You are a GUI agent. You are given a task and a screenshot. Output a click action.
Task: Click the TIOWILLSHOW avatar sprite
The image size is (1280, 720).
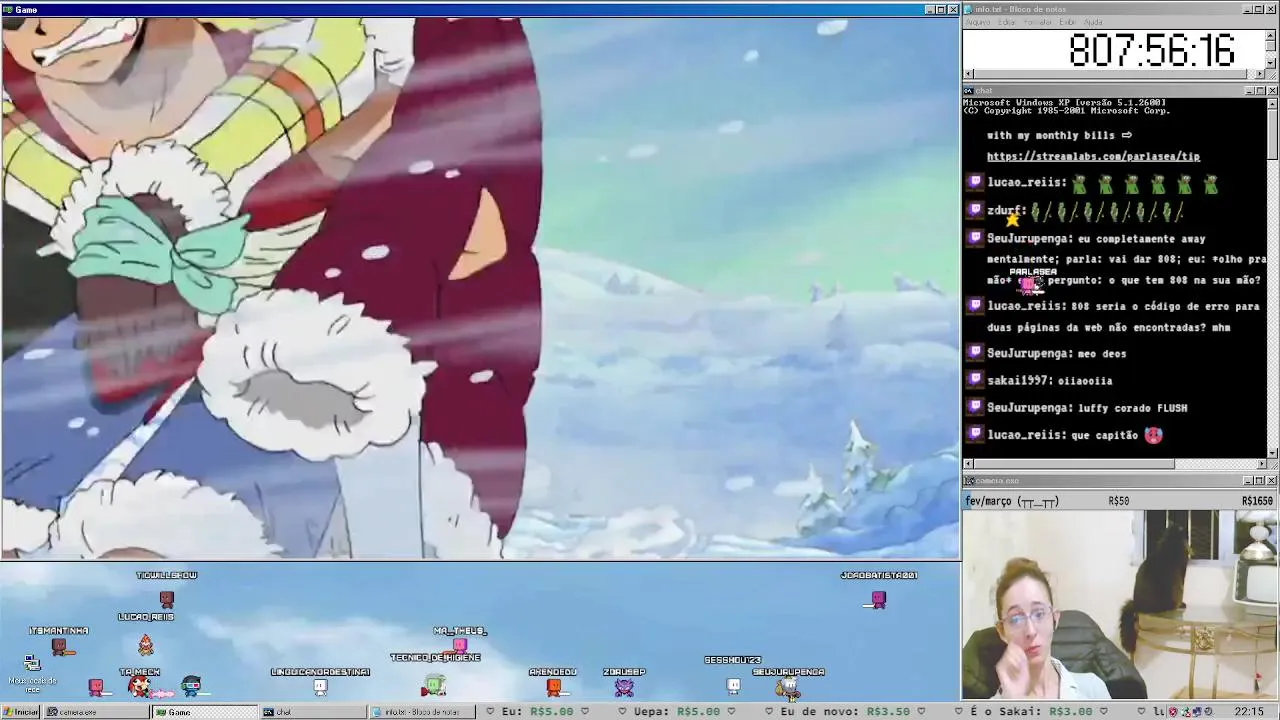(x=167, y=599)
